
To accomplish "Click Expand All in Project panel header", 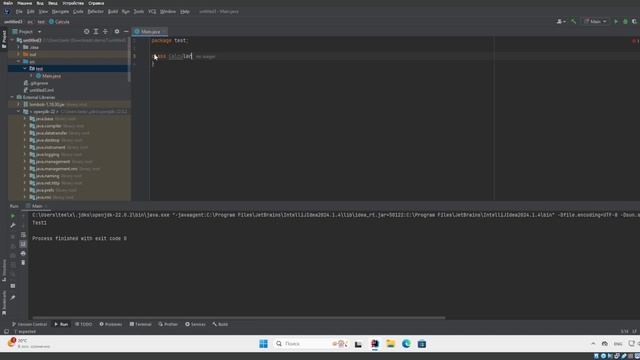I will pos(96,31).
